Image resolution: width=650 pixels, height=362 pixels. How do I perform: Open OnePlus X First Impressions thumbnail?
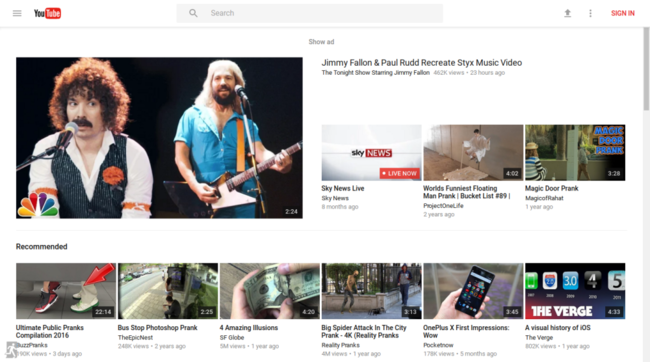click(x=473, y=291)
